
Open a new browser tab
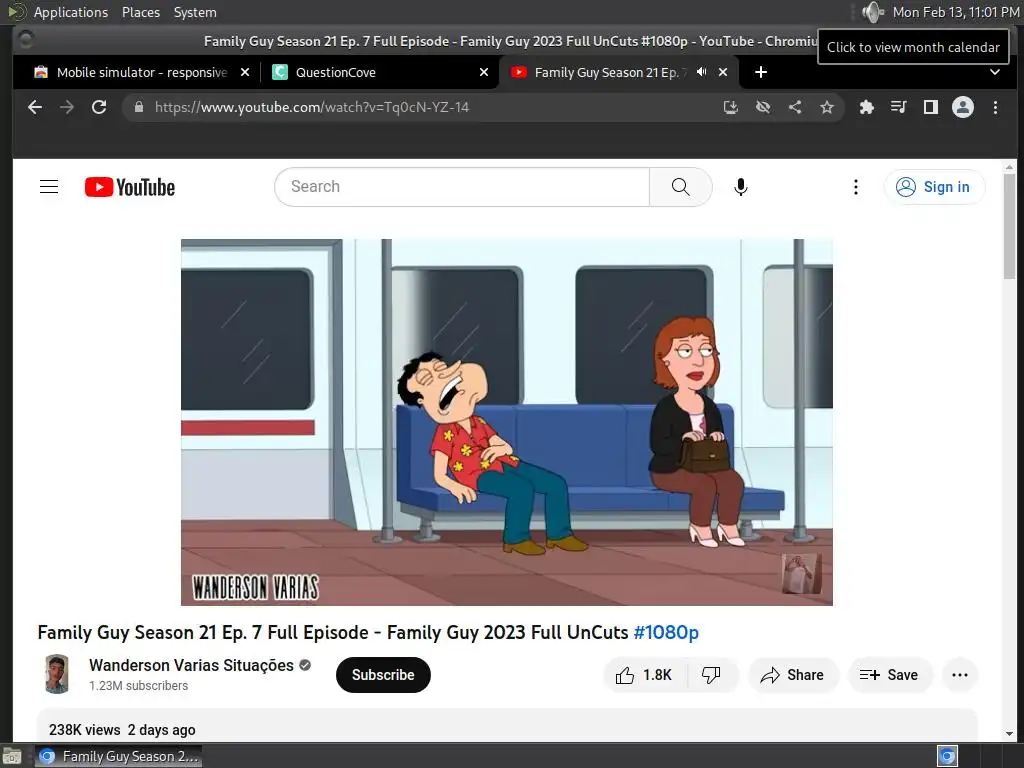pos(761,72)
